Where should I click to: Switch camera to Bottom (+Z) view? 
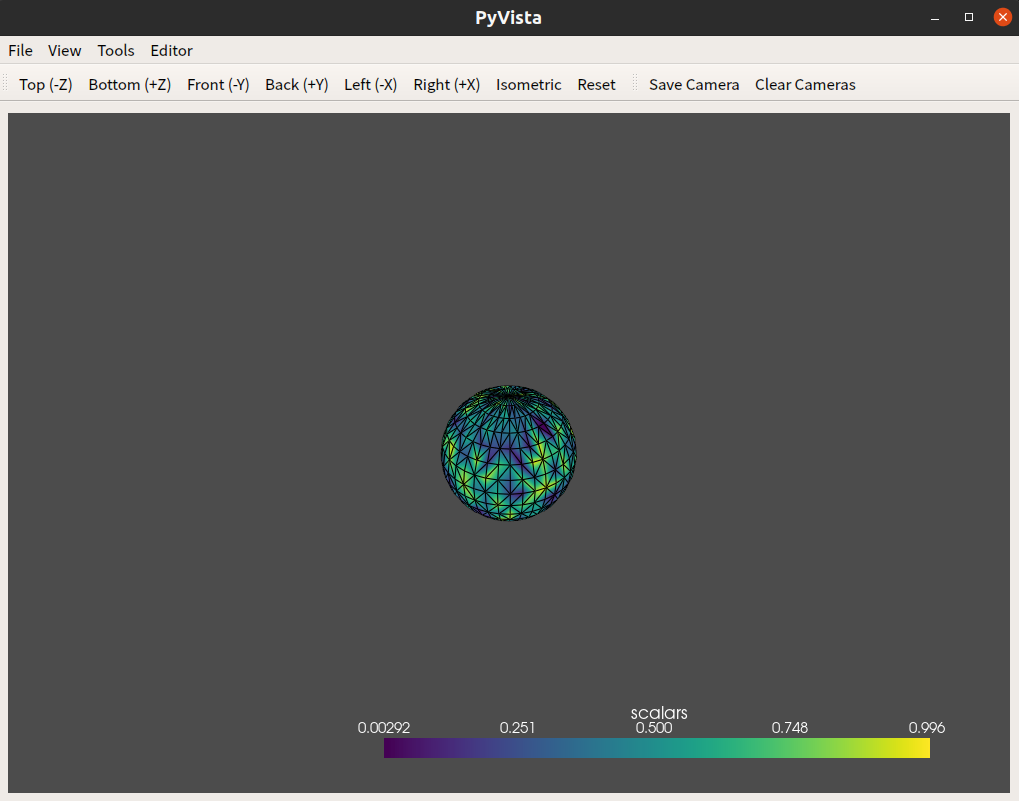pyautogui.click(x=130, y=84)
